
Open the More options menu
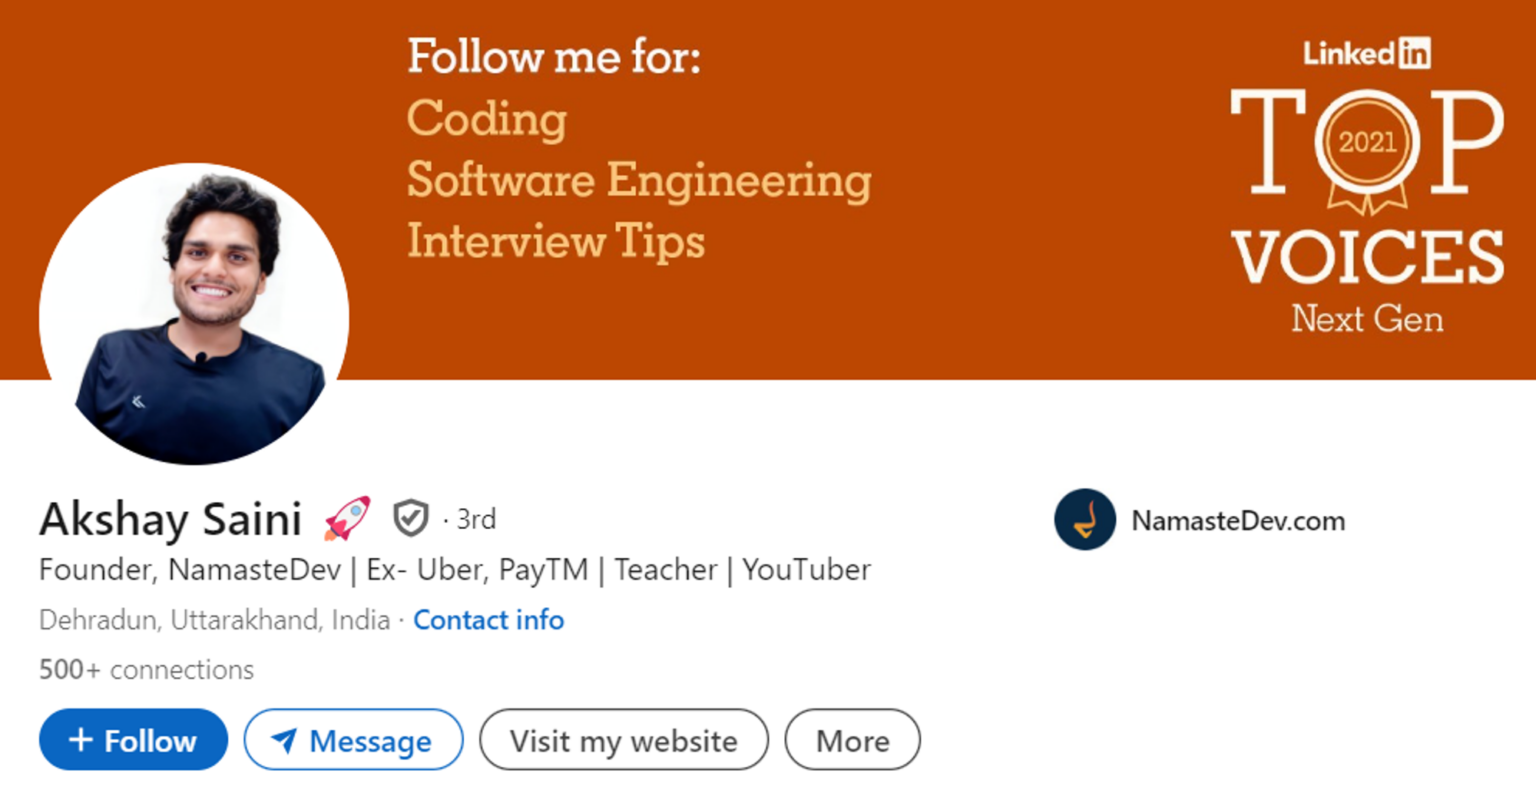point(851,740)
